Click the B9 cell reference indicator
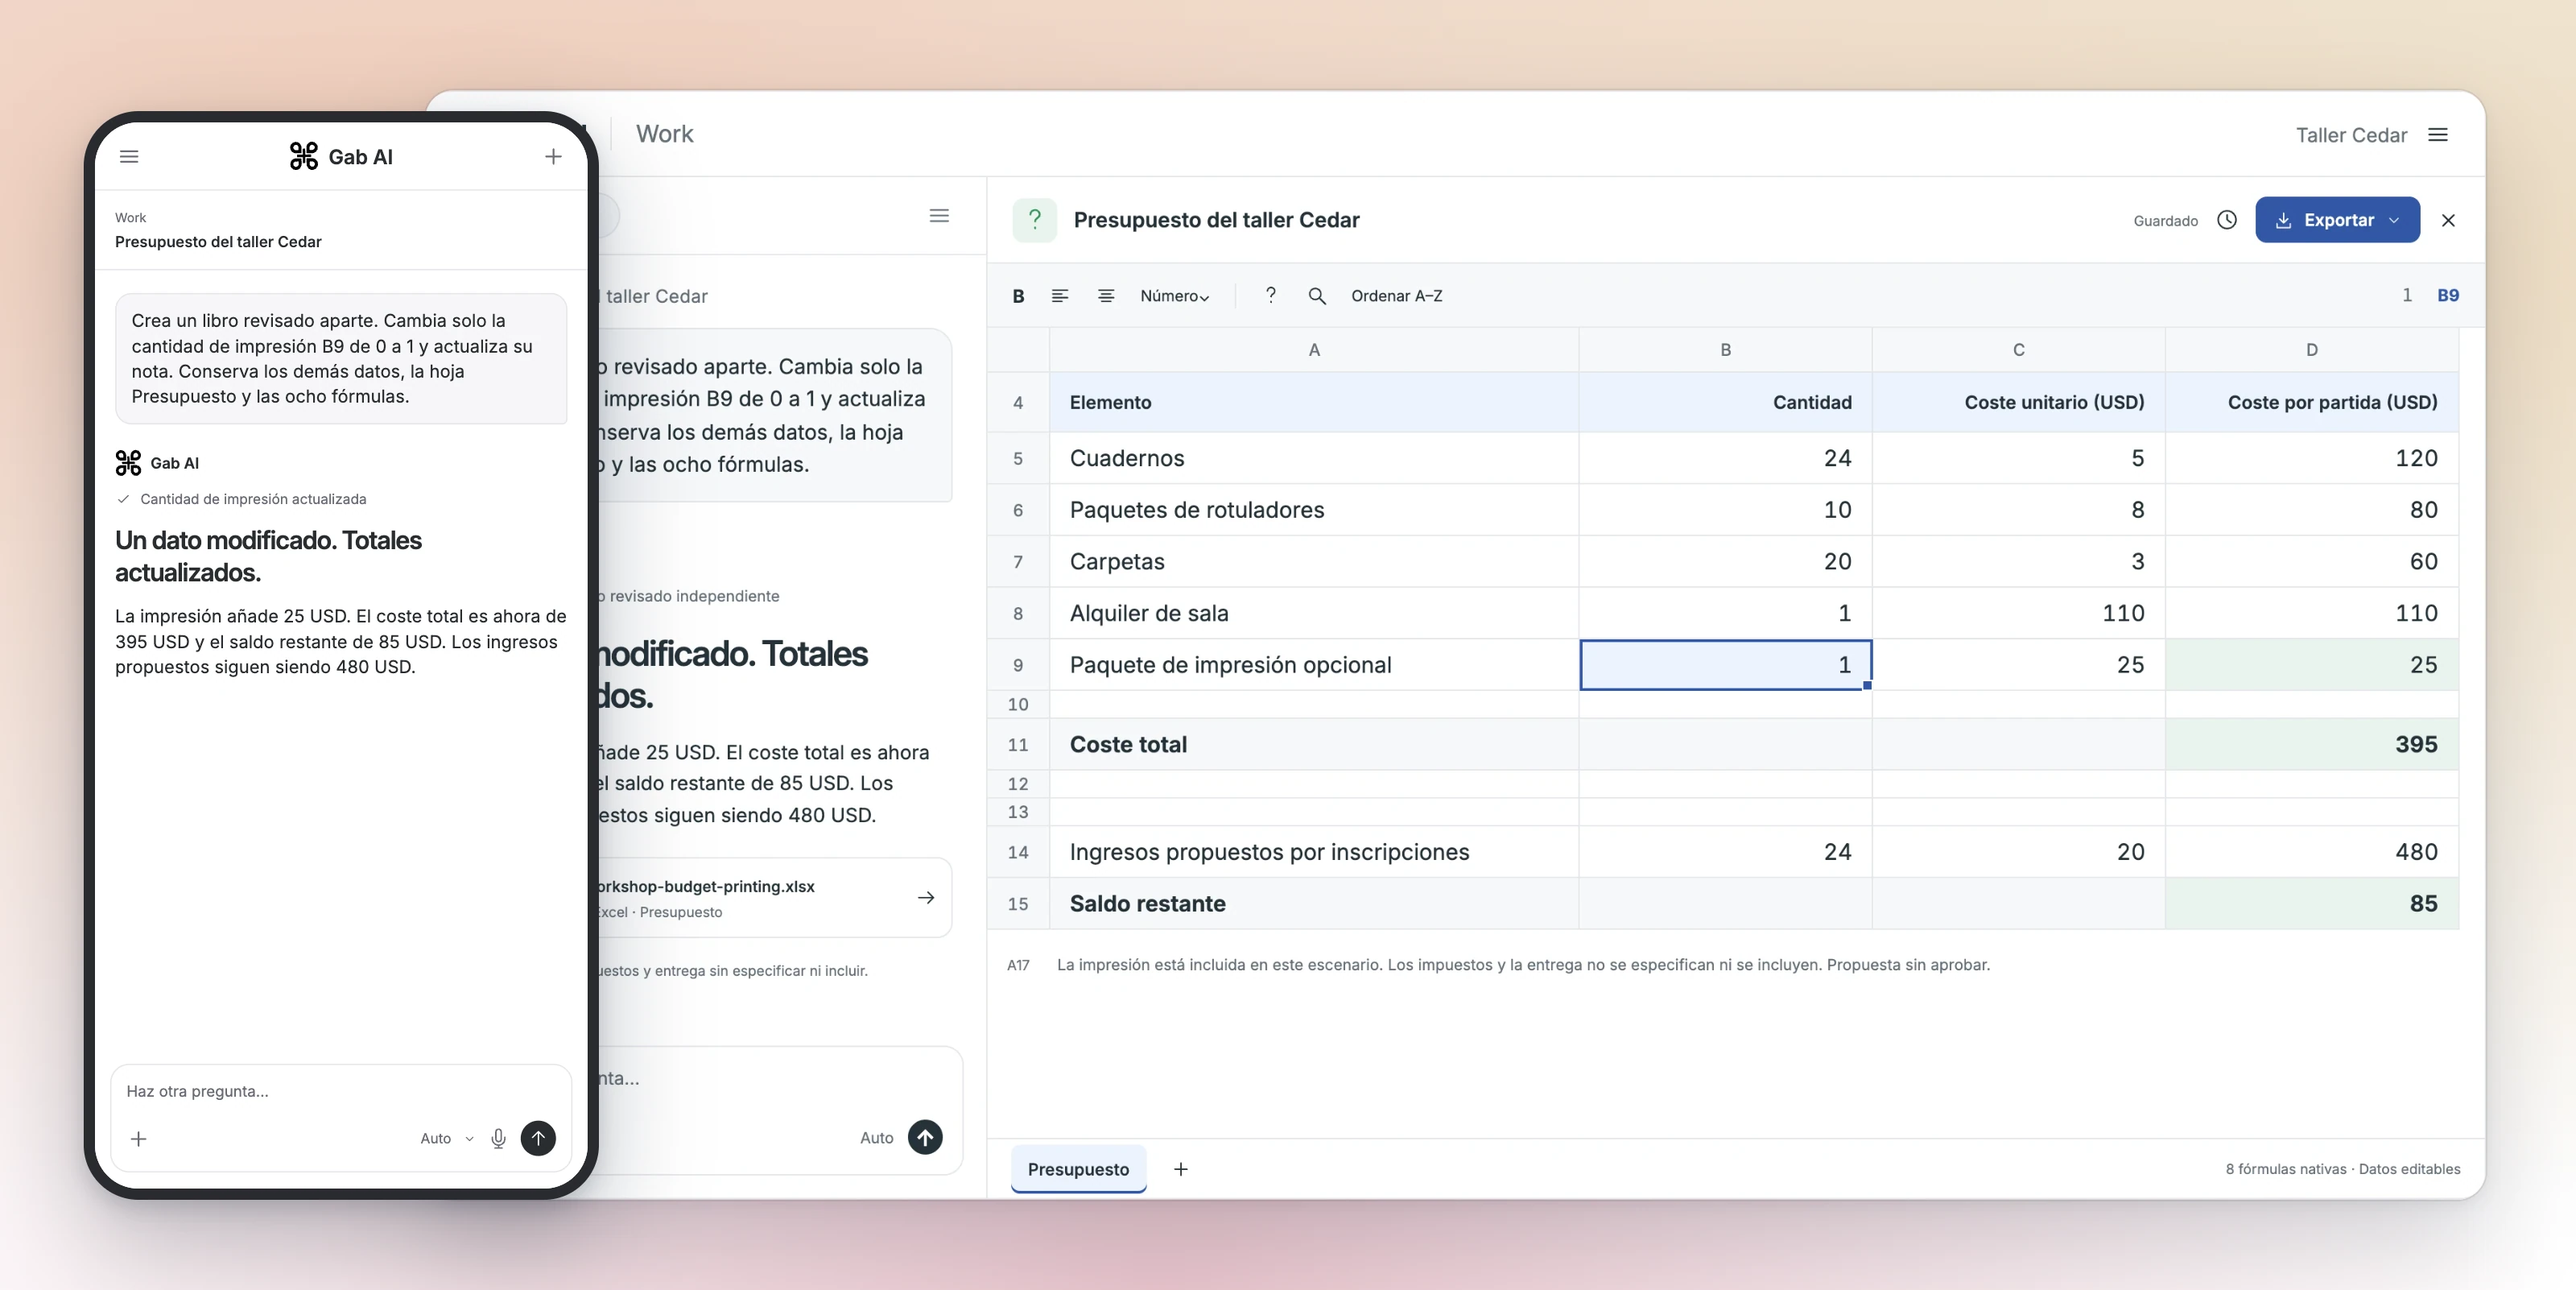 (x=2447, y=295)
